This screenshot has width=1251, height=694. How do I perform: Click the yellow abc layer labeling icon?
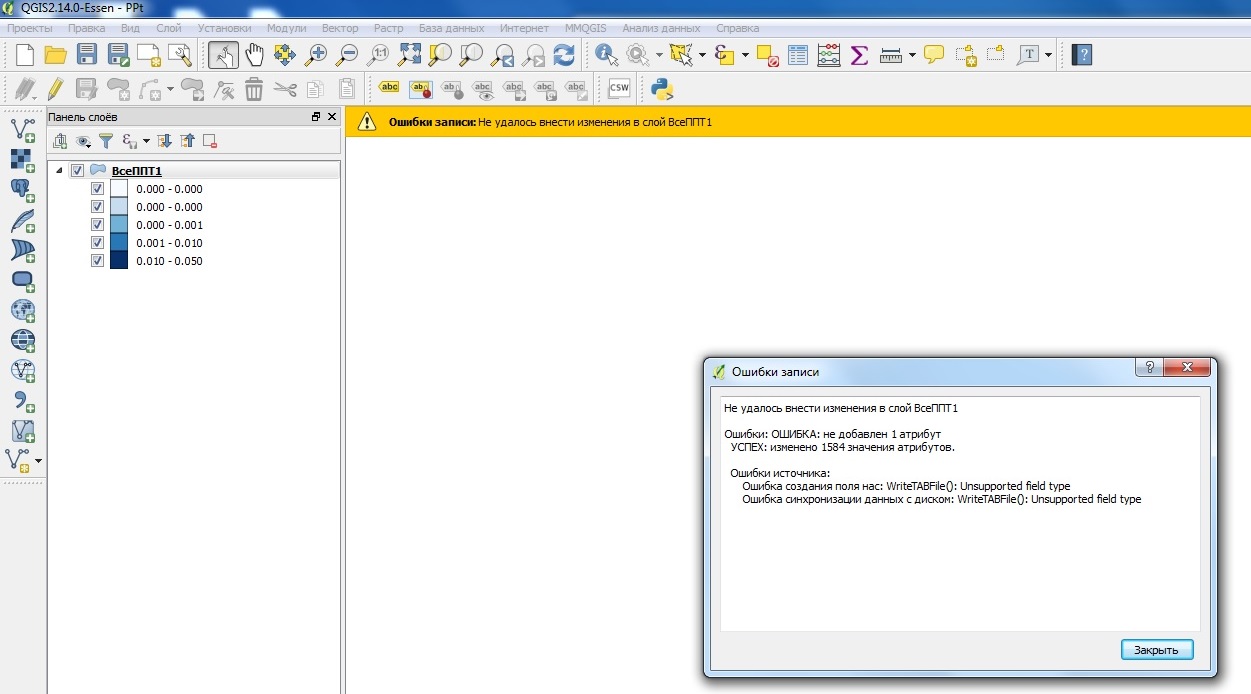coord(390,88)
